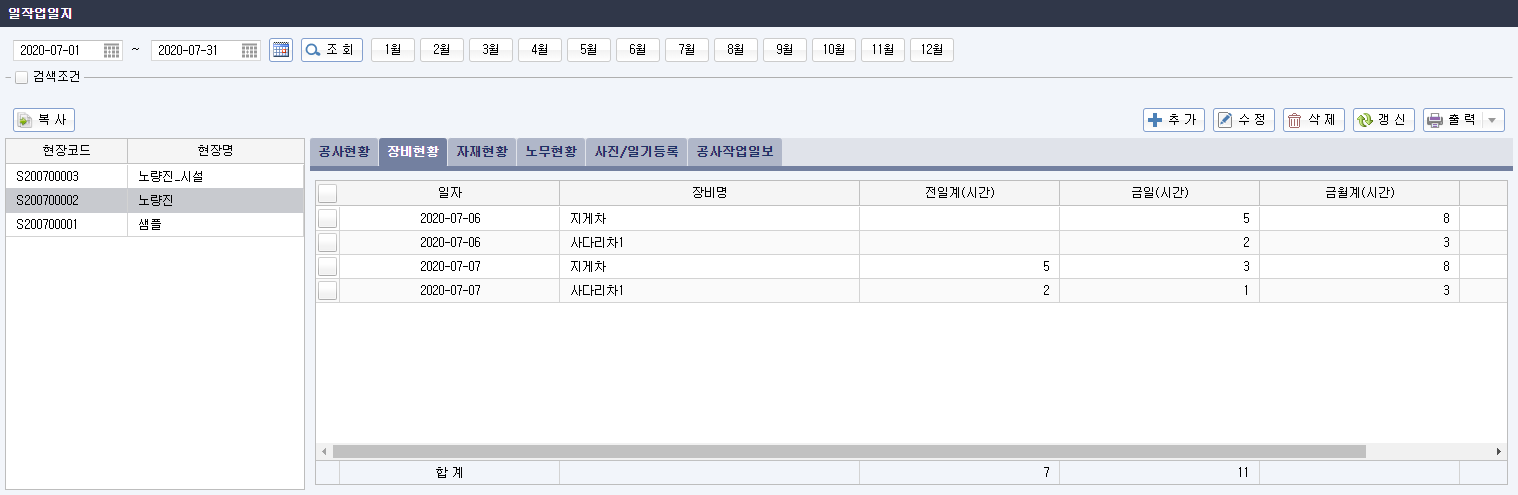The image size is (1518, 495).
Task: Click the 갱신 refresh button
Action: 1384,120
